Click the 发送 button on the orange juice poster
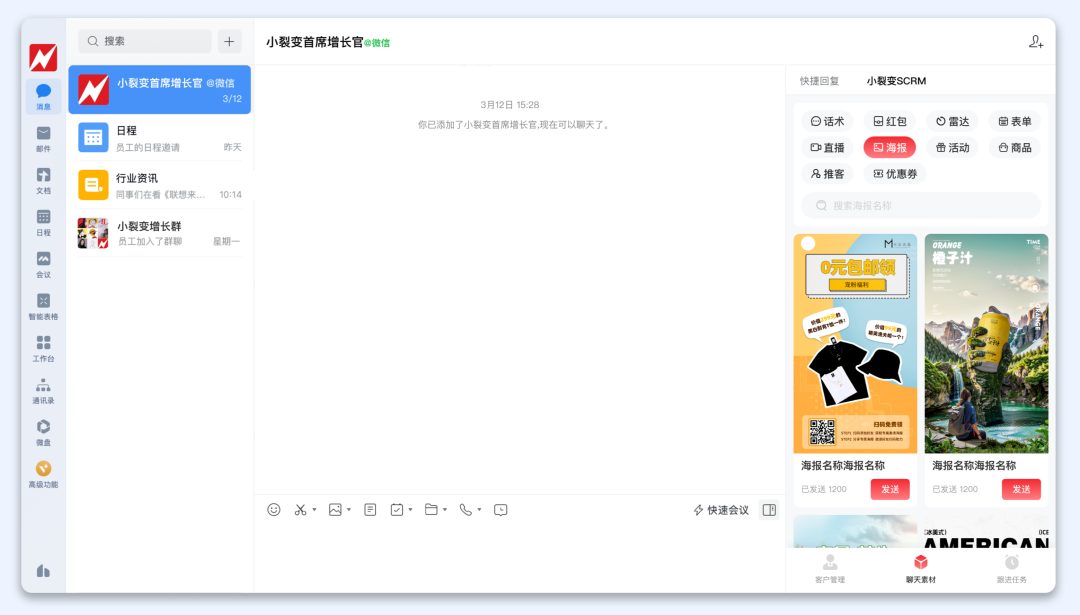Image resolution: width=1080 pixels, height=615 pixels. coord(1021,489)
